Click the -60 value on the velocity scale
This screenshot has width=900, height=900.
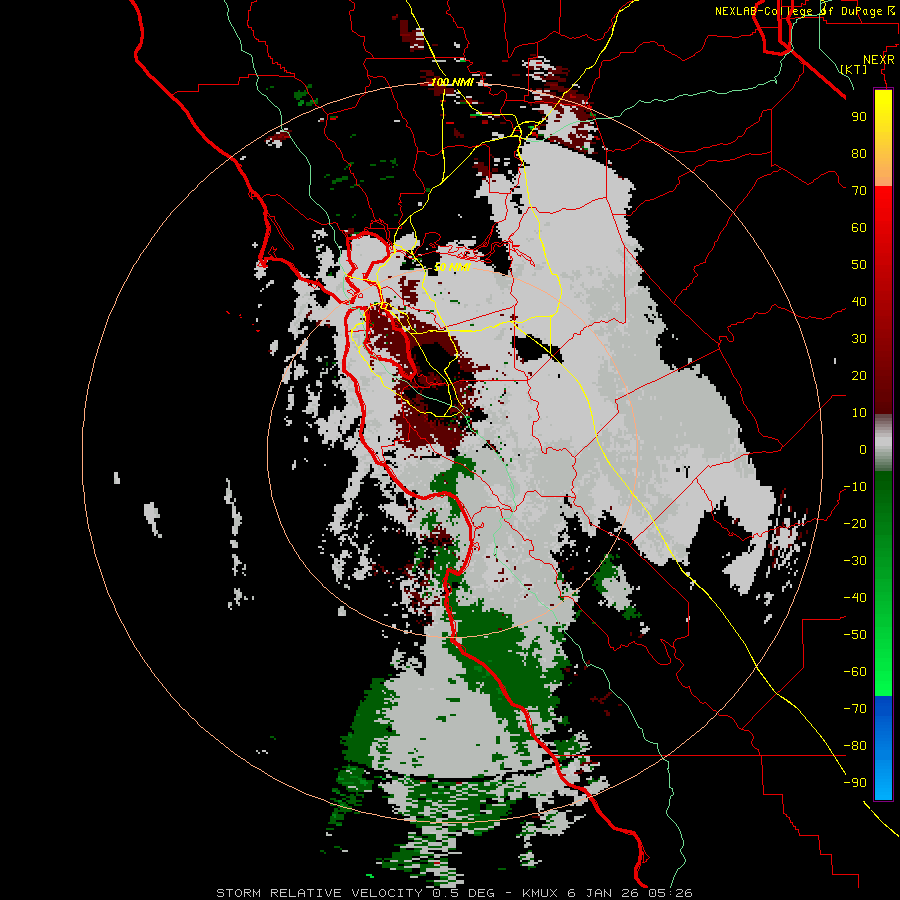(855, 672)
